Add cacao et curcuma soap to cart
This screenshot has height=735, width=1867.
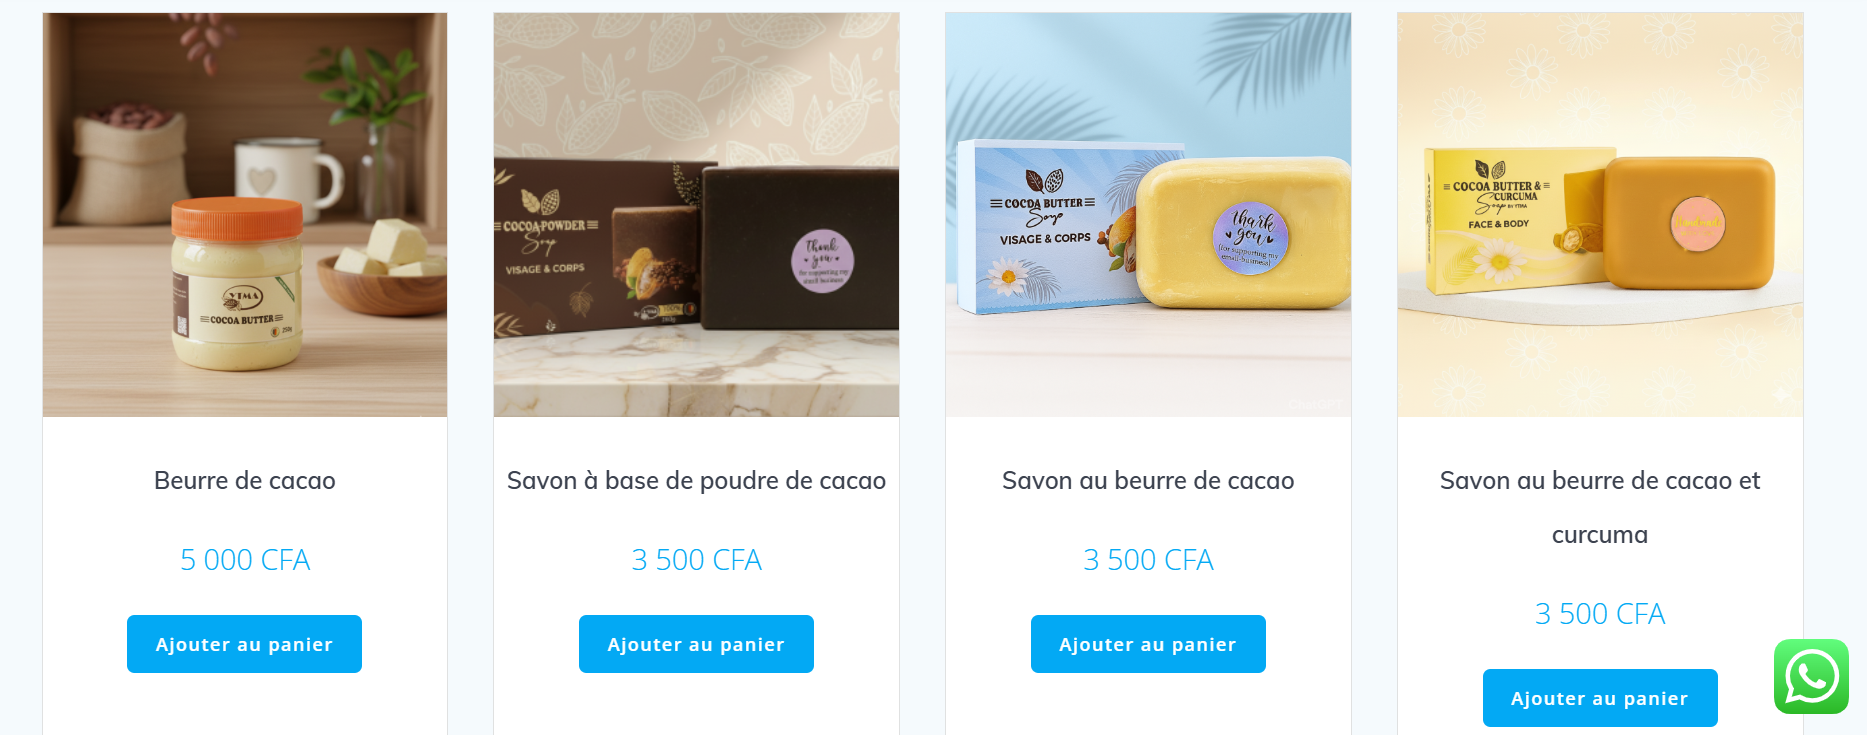(x=1600, y=698)
